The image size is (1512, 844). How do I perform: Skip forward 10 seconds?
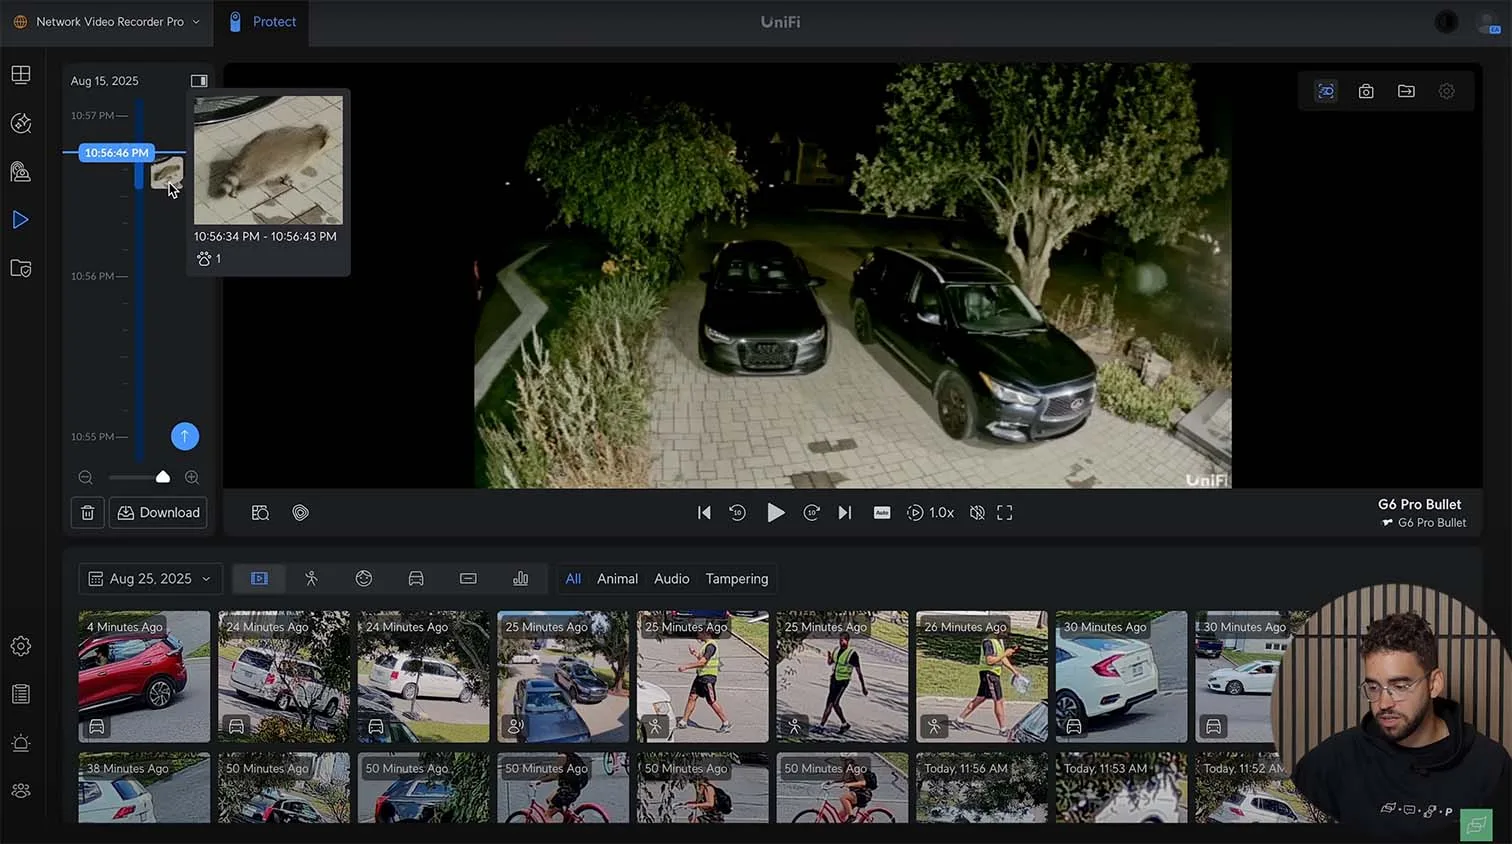[812, 513]
